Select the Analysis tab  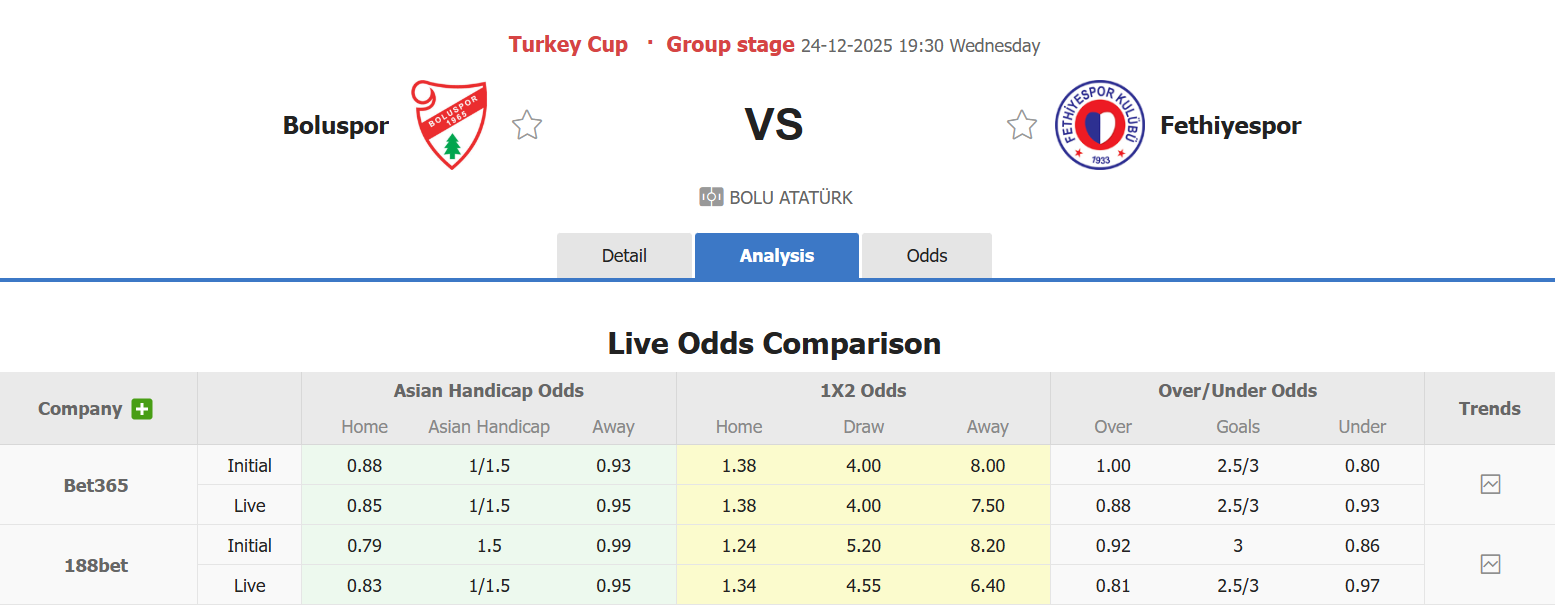[x=776, y=255]
